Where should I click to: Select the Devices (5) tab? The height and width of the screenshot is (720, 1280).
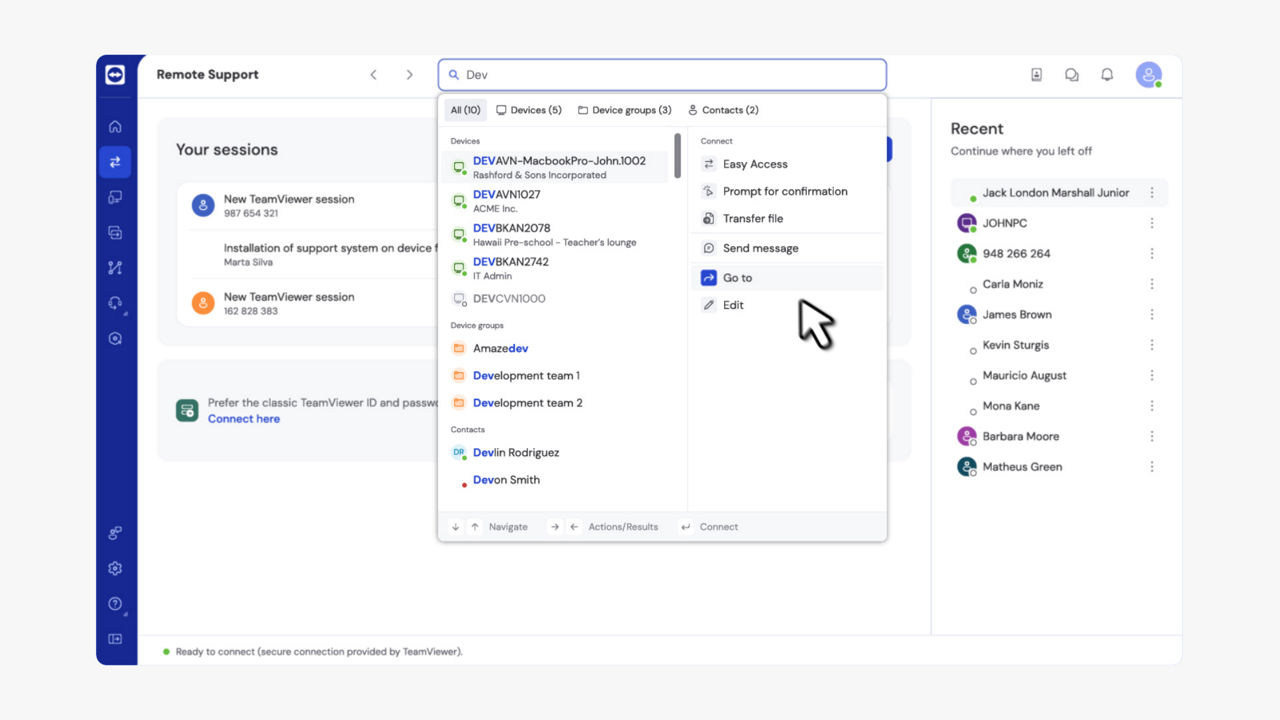(x=529, y=110)
